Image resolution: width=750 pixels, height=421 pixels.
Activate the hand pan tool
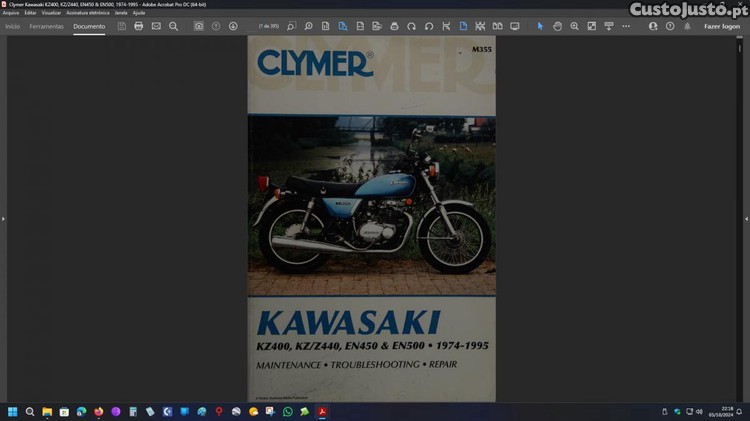(x=557, y=26)
